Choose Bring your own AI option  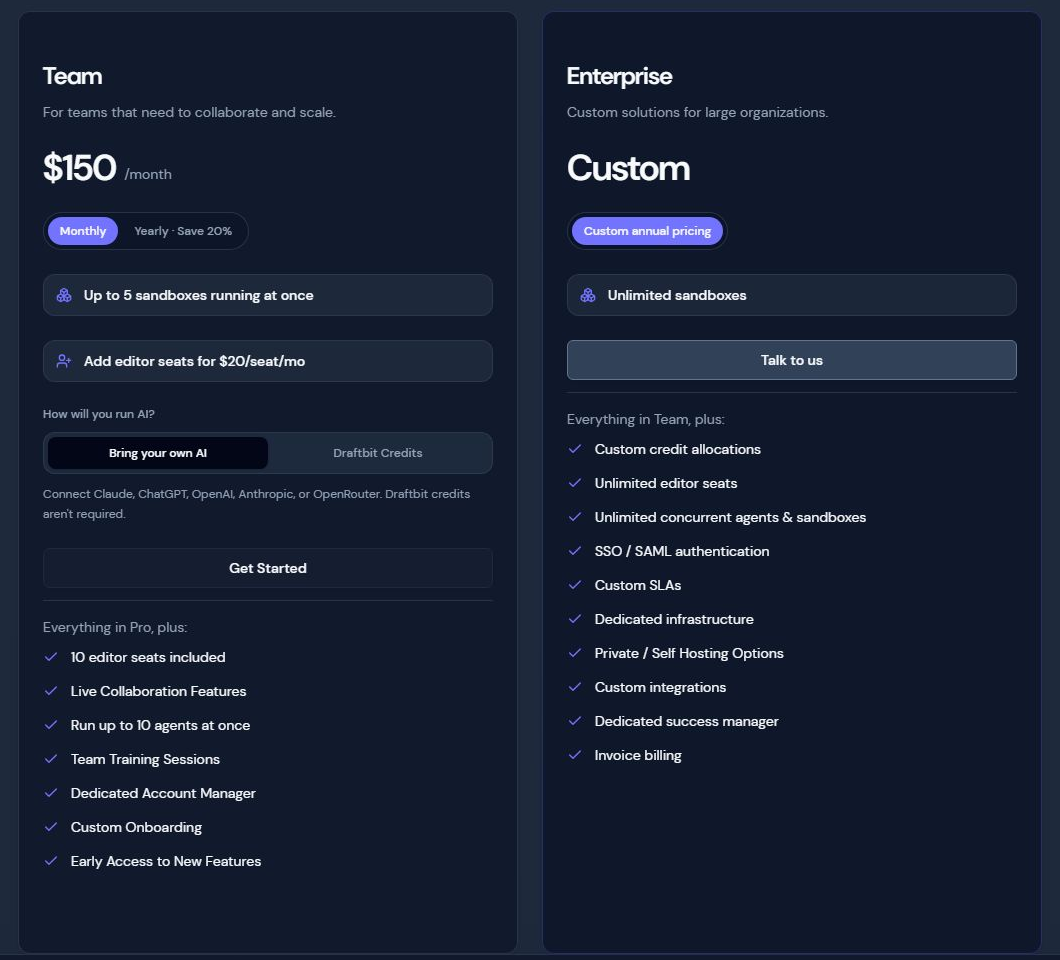(x=158, y=453)
